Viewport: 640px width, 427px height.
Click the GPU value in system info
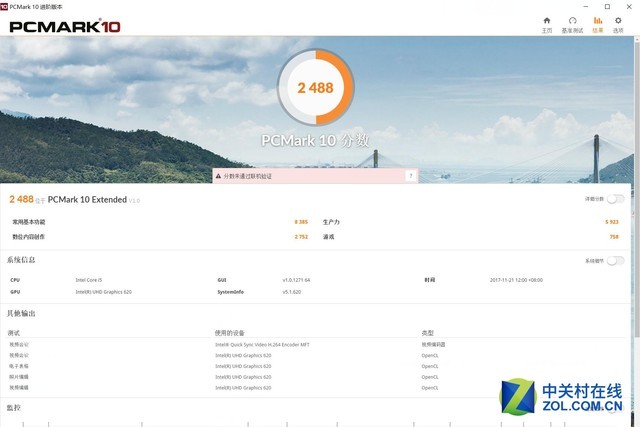[104, 292]
